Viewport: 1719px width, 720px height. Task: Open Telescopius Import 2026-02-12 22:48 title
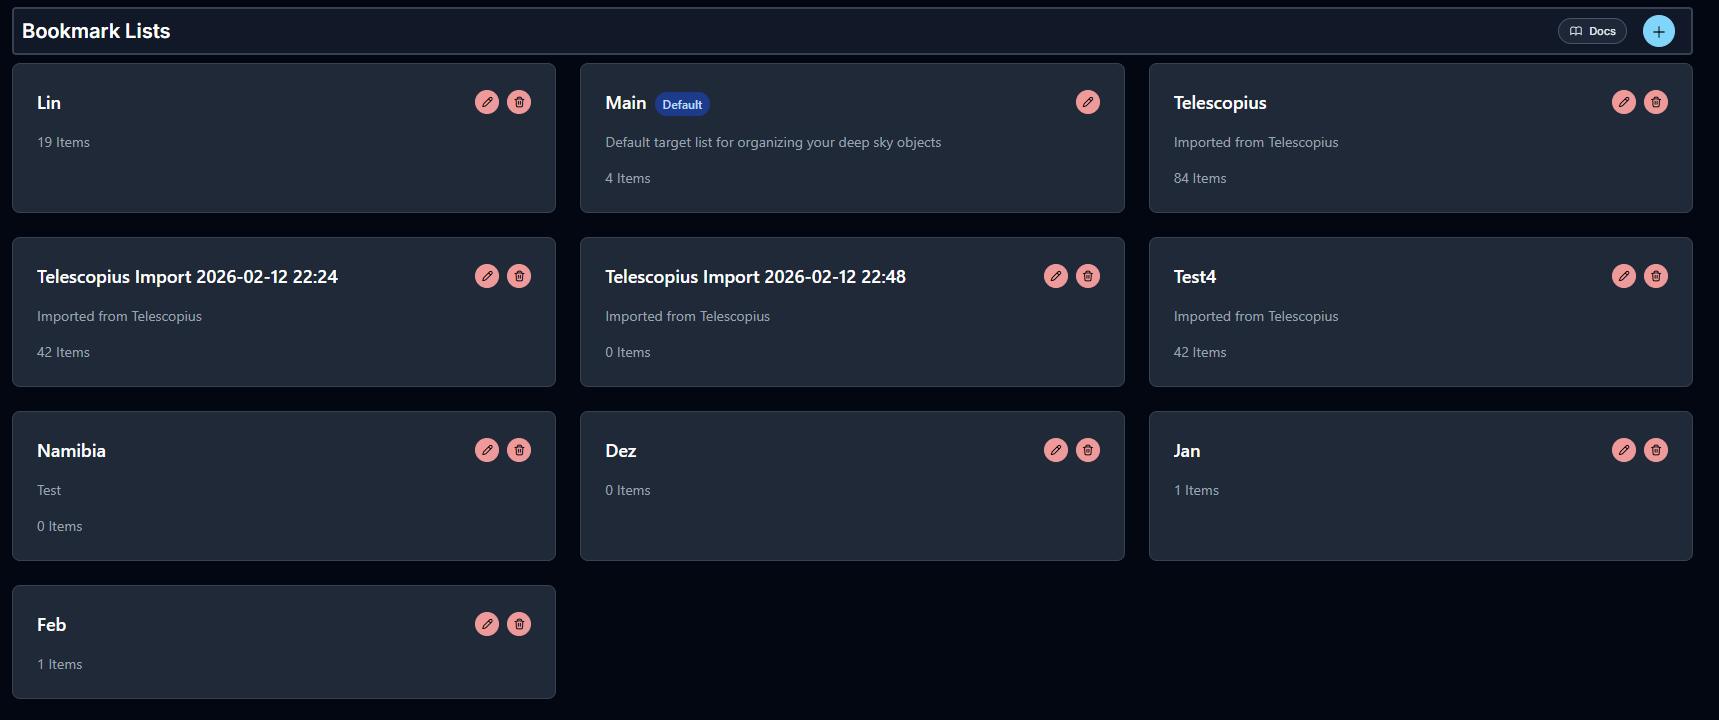click(755, 277)
